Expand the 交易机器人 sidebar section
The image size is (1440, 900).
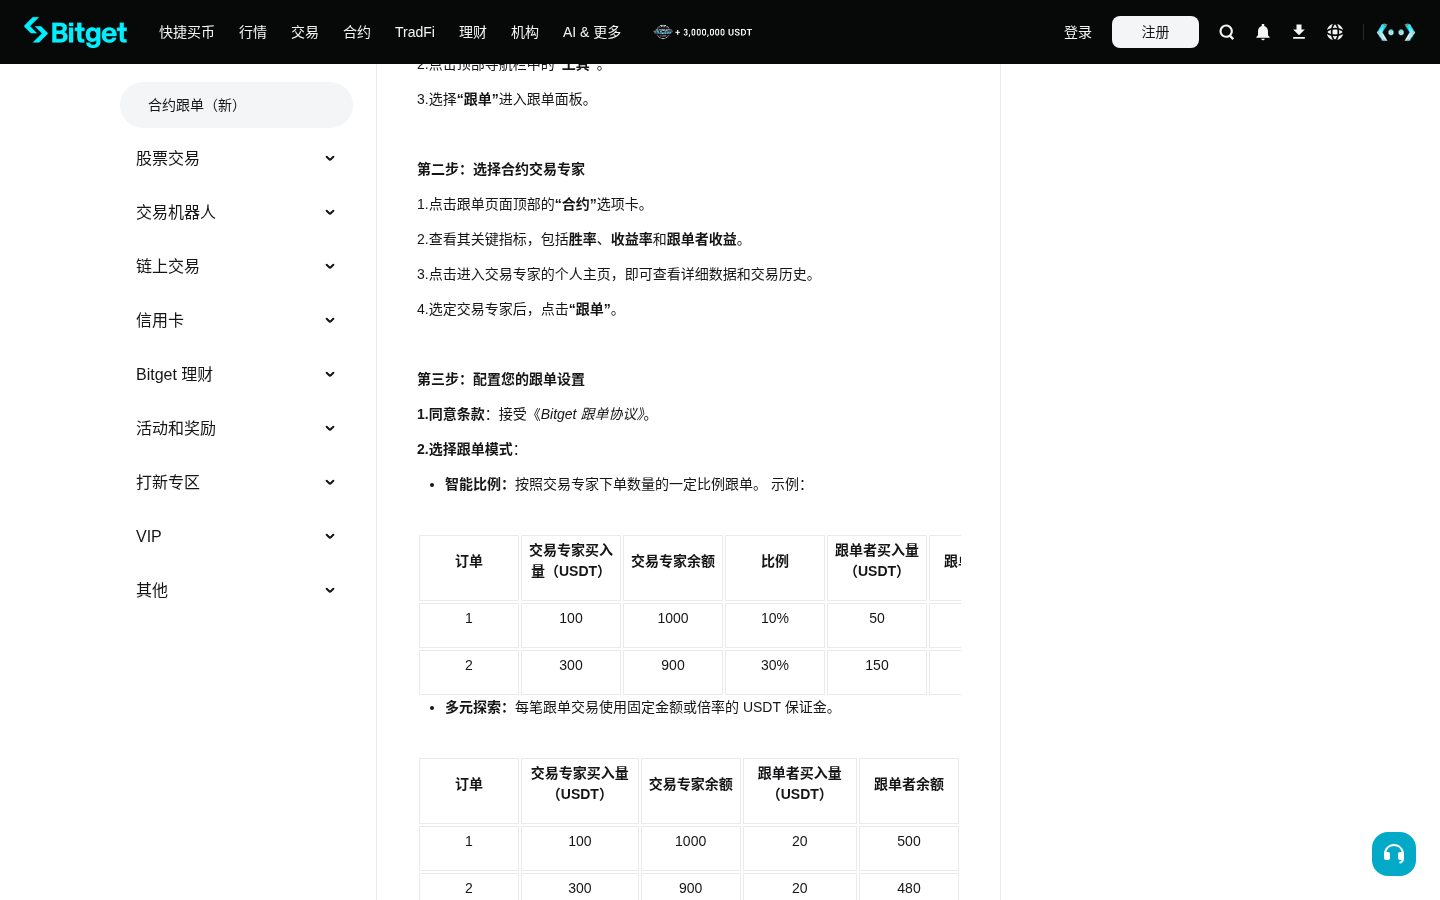236,212
